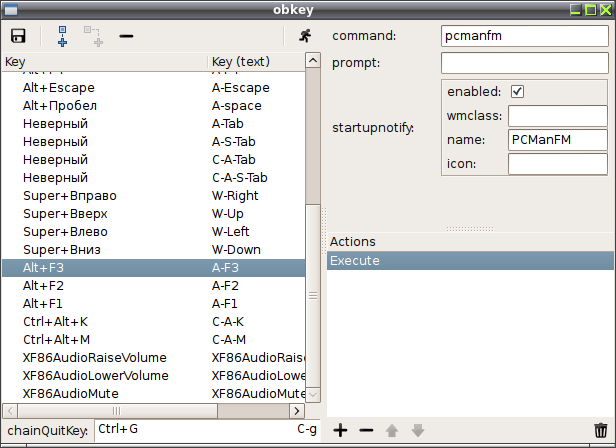Click the horizontal scrollbar left arrow
616x448 pixels.
coord(10,411)
